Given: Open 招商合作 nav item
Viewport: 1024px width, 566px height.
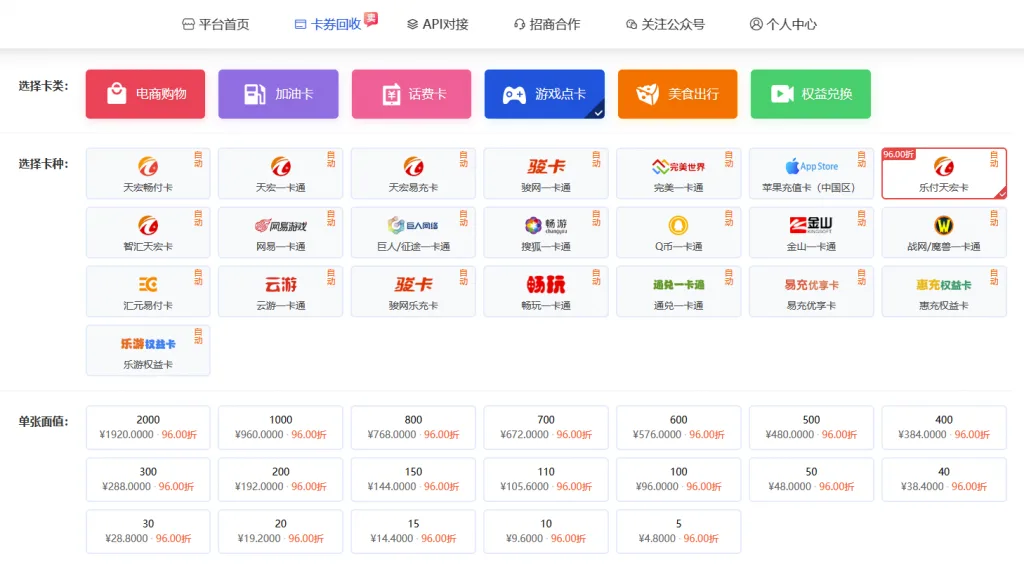Looking at the screenshot, I should [x=547, y=24].
